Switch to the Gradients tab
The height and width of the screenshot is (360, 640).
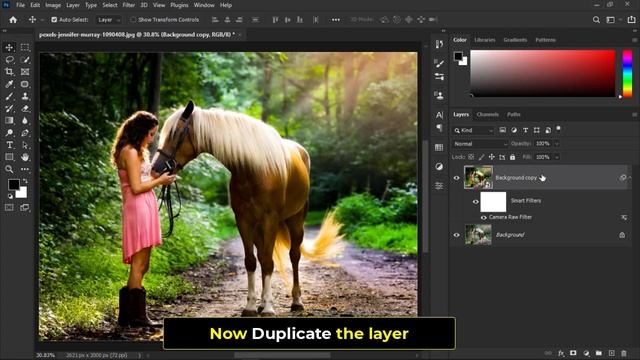[515, 40]
